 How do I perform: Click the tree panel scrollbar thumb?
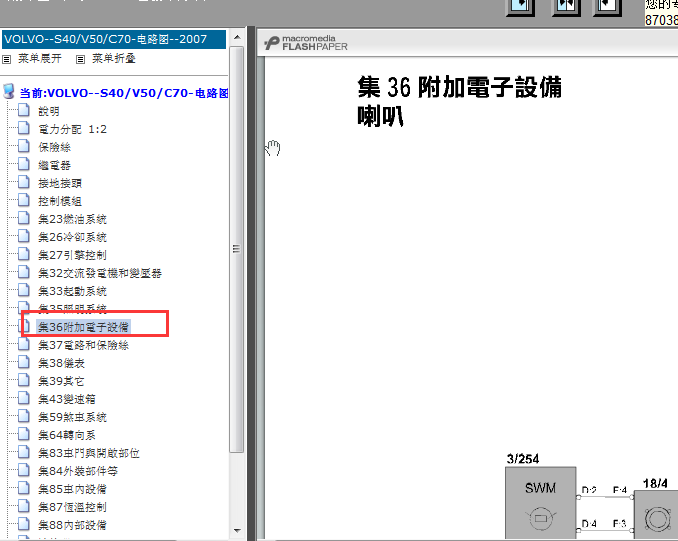pos(237,249)
